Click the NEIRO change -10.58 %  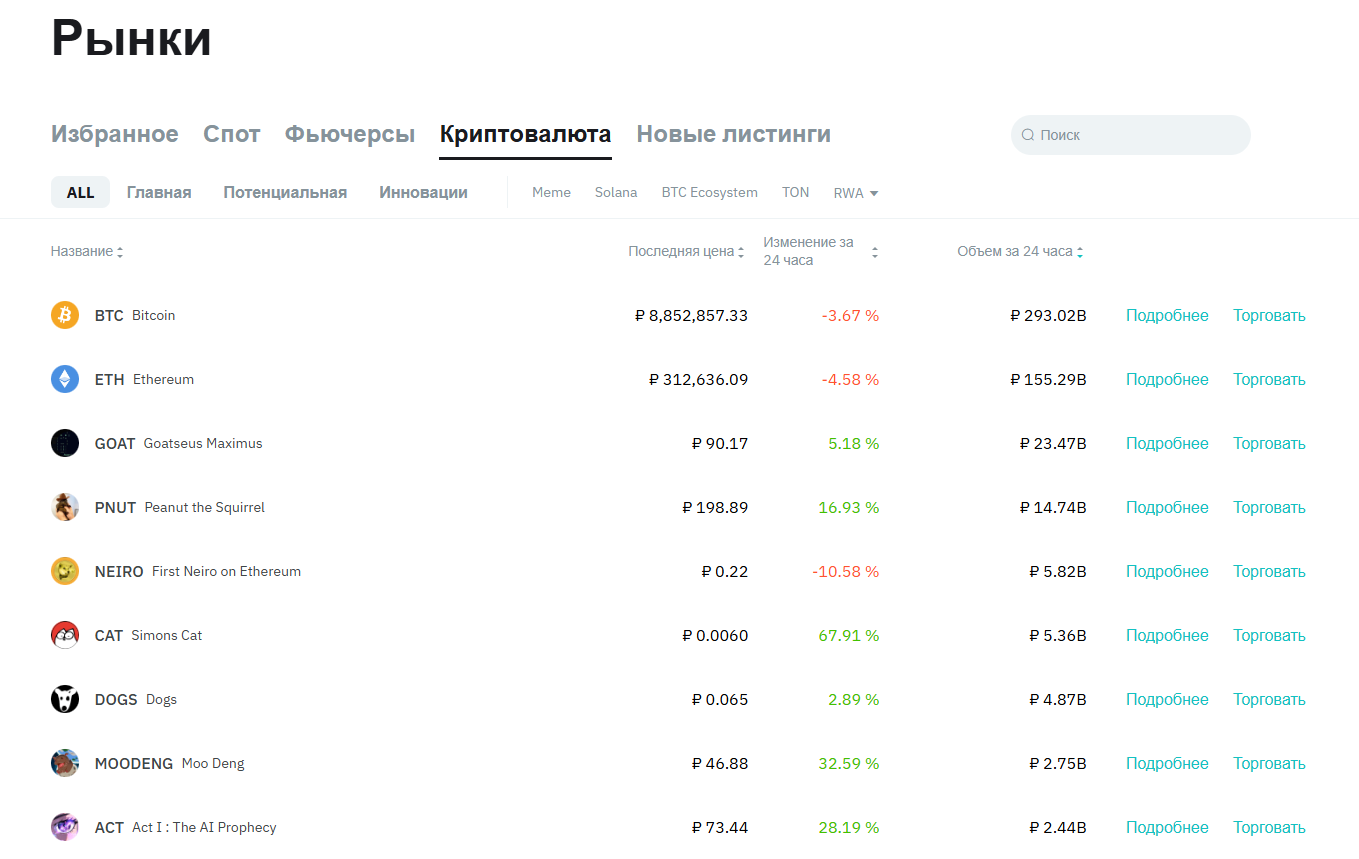click(846, 571)
